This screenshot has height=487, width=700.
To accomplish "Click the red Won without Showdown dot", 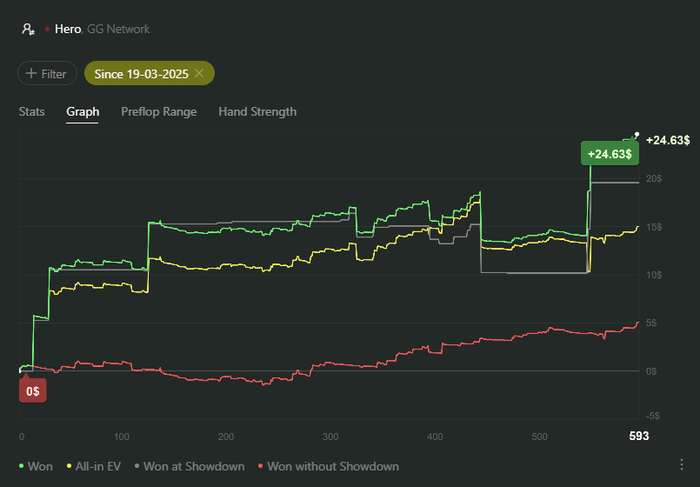I will (x=262, y=466).
